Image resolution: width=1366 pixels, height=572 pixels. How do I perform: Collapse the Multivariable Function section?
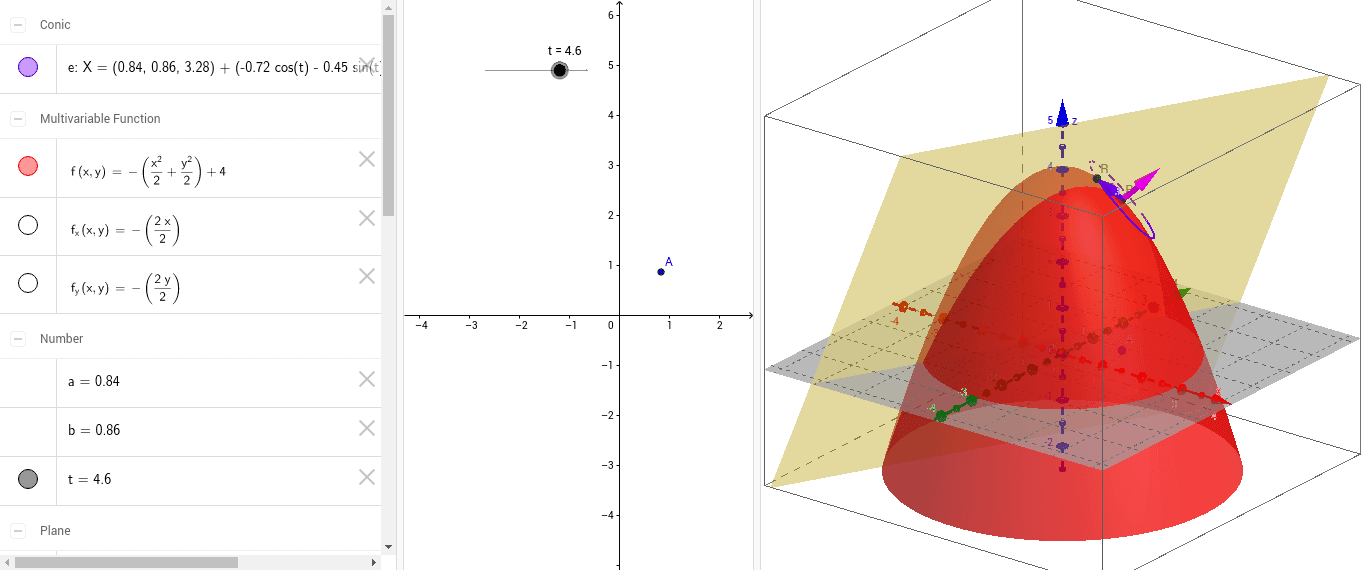click(x=18, y=118)
